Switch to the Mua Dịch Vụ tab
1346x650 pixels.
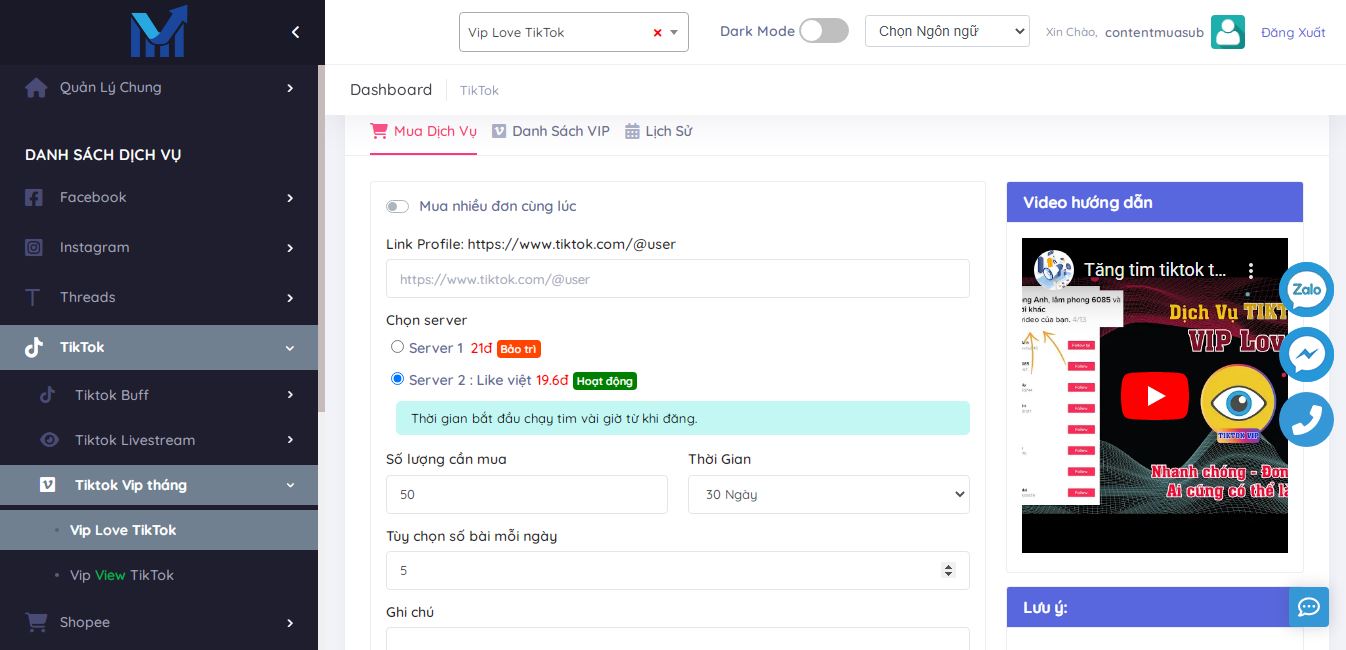[x=423, y=131]
